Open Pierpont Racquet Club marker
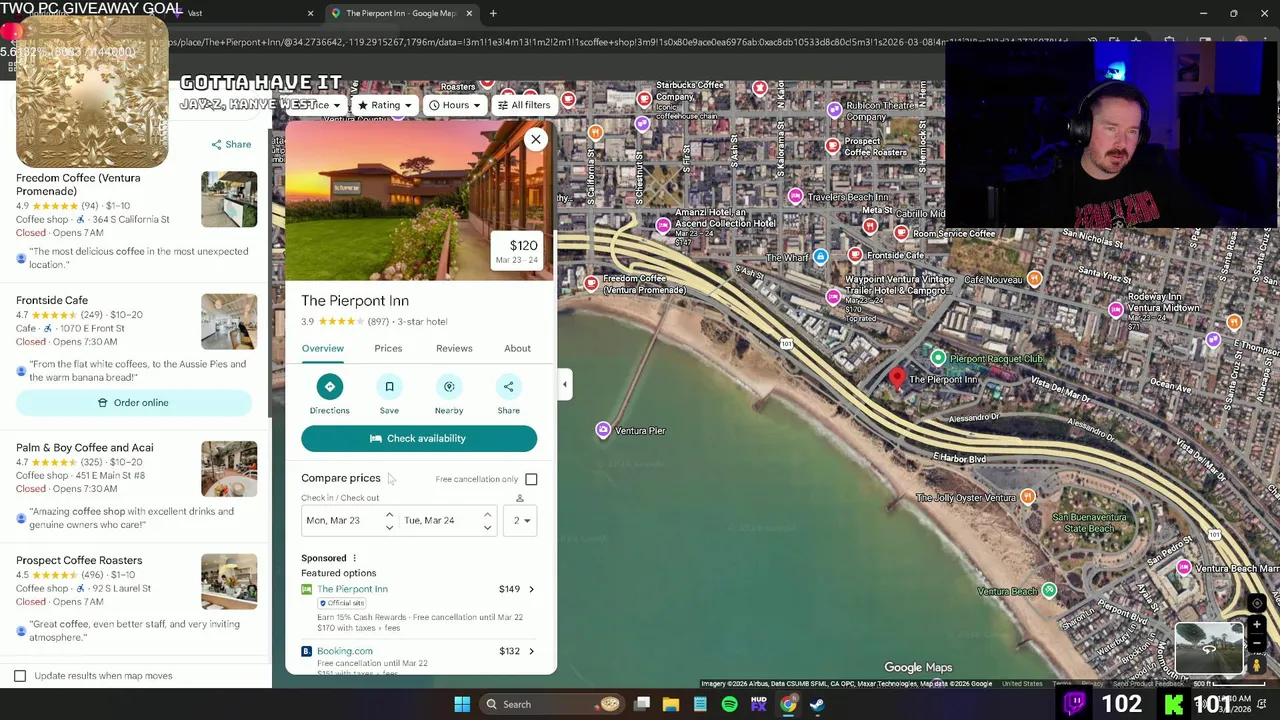 (938, 358)
